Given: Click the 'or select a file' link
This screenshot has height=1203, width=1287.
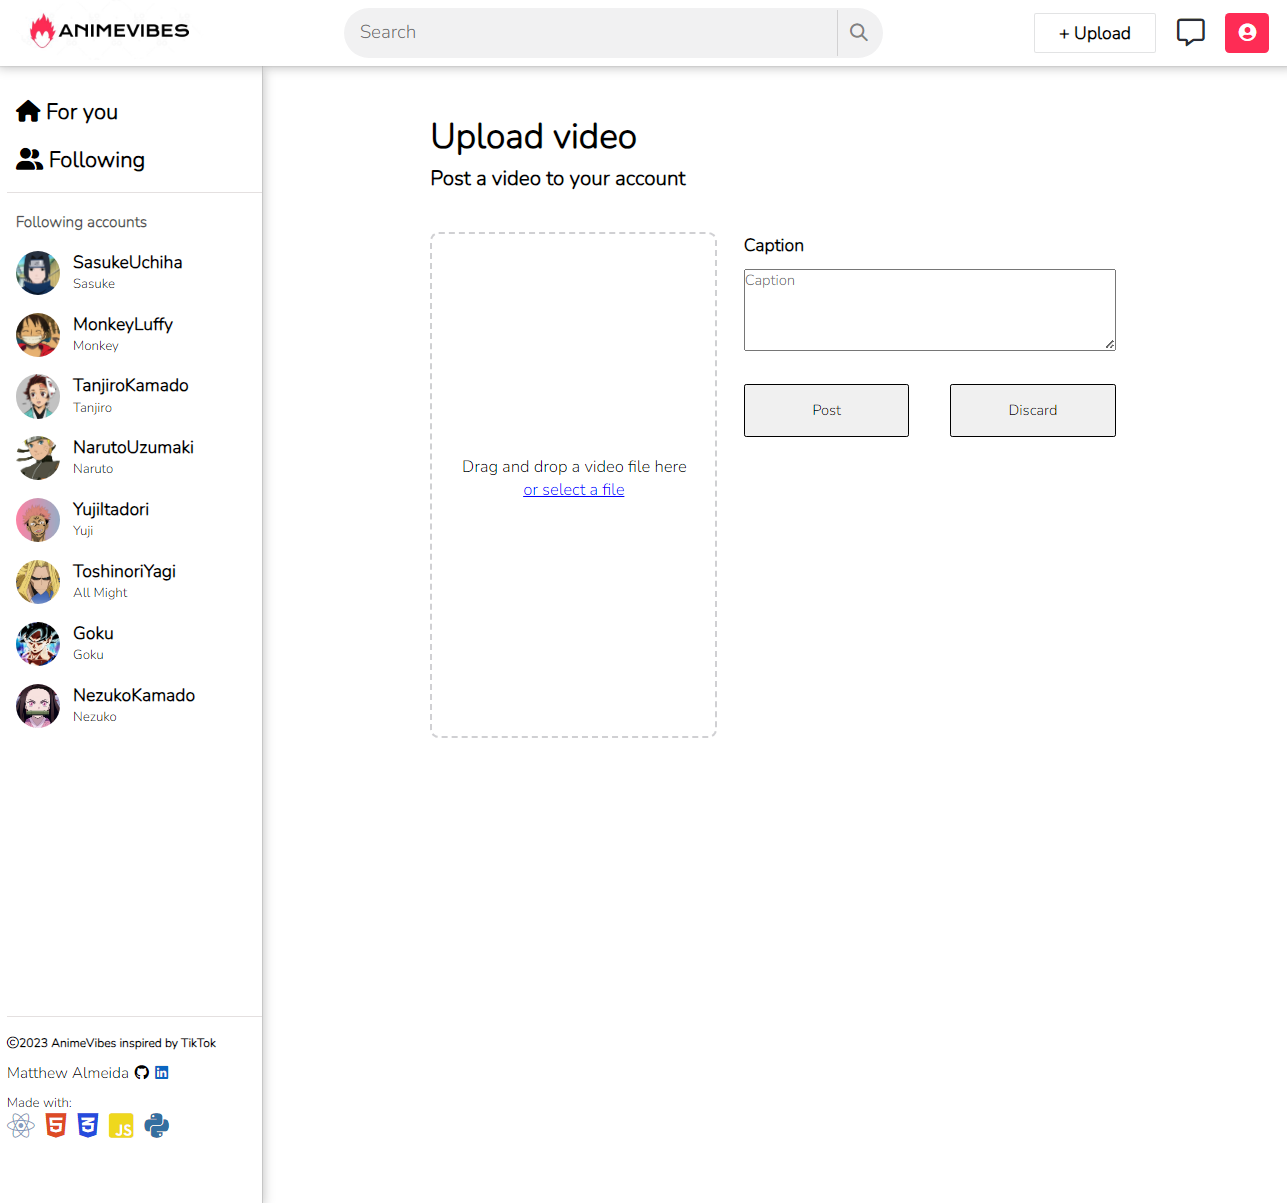Looking at the screenshot, I should [573, 490].
